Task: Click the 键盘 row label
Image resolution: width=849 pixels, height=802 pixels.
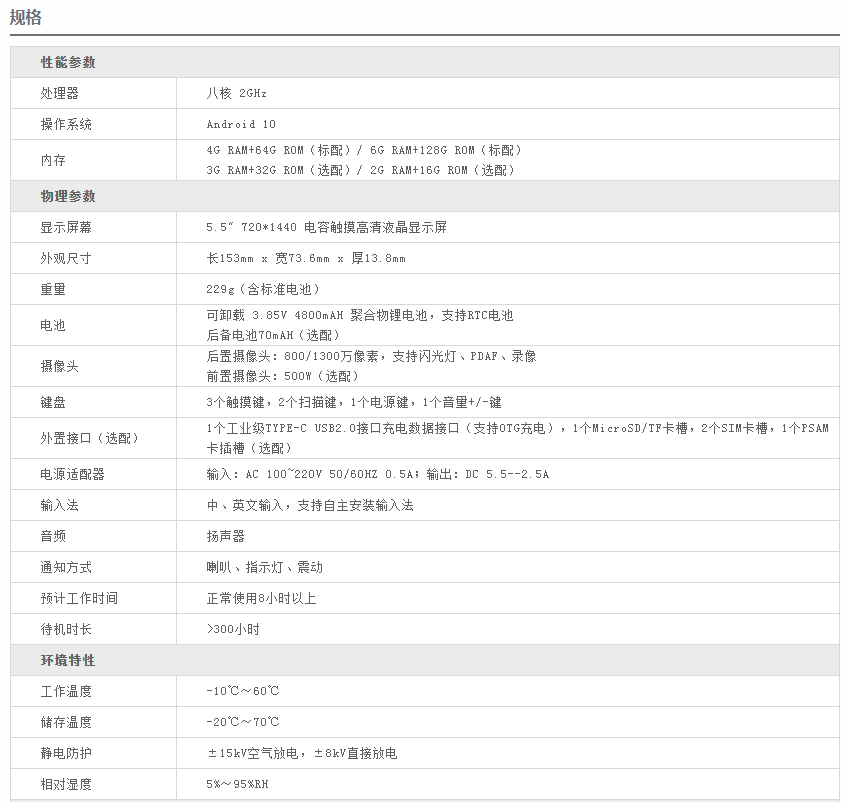Action: click(53, 402)
